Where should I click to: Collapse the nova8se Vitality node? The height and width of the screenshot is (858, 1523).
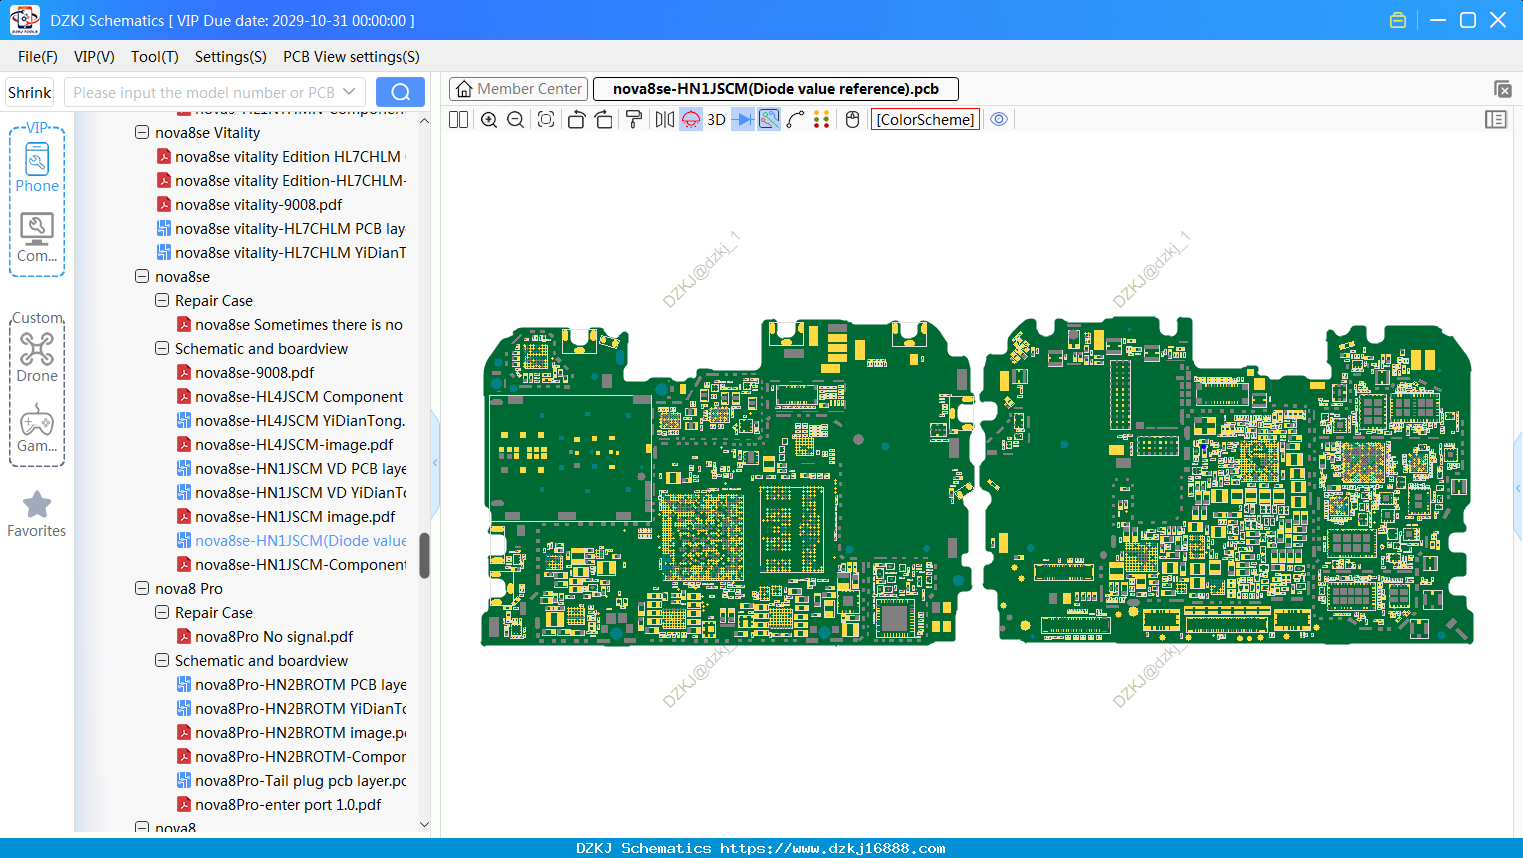142,132
